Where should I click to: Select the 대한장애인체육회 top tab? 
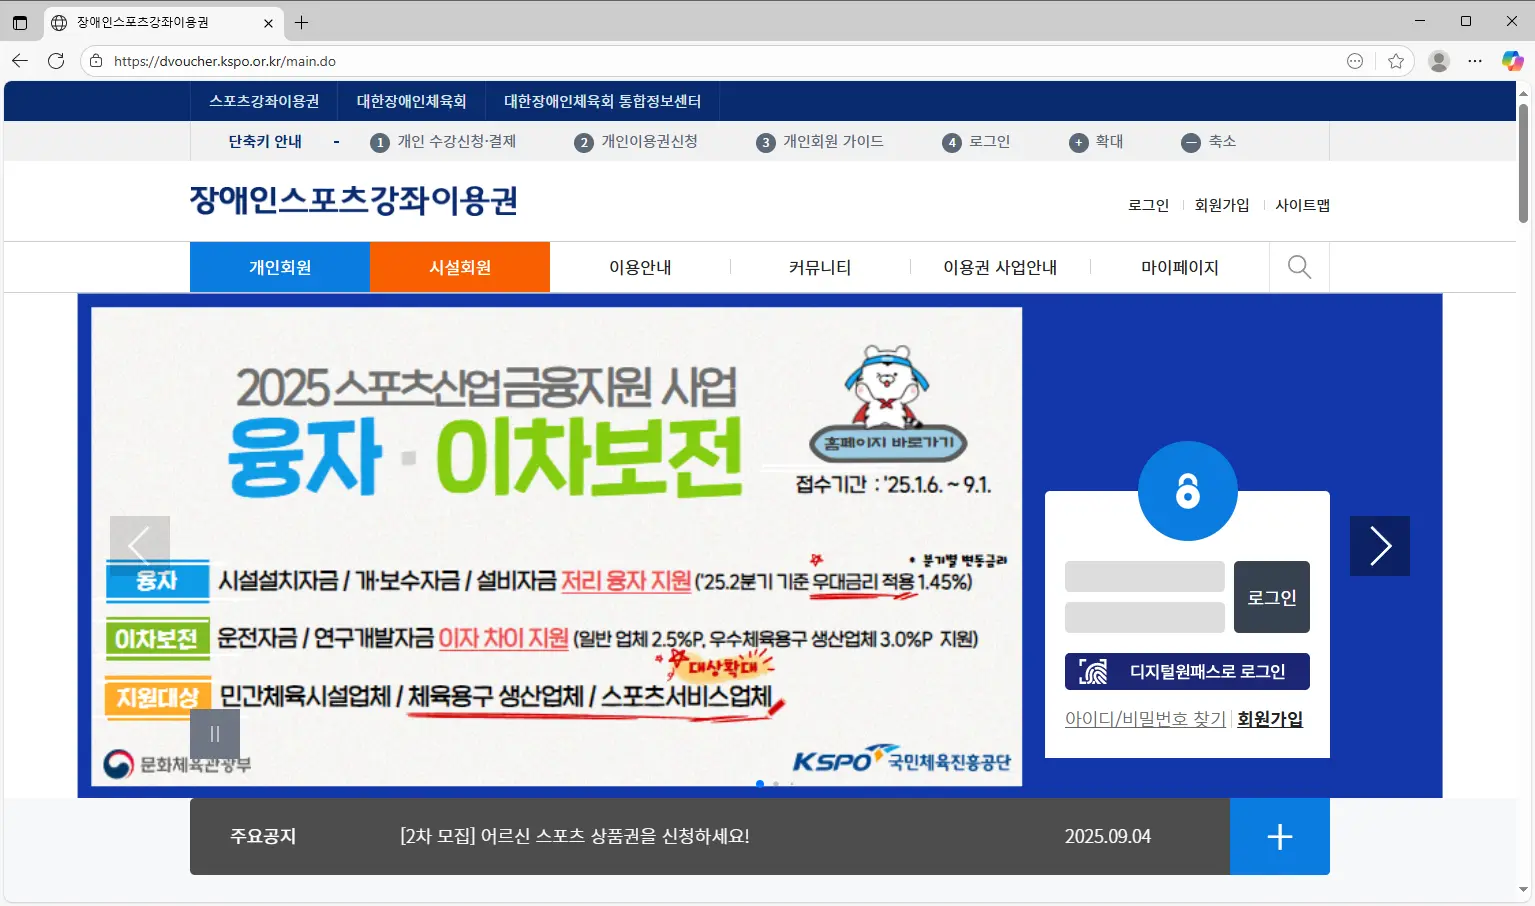(412, 101)
